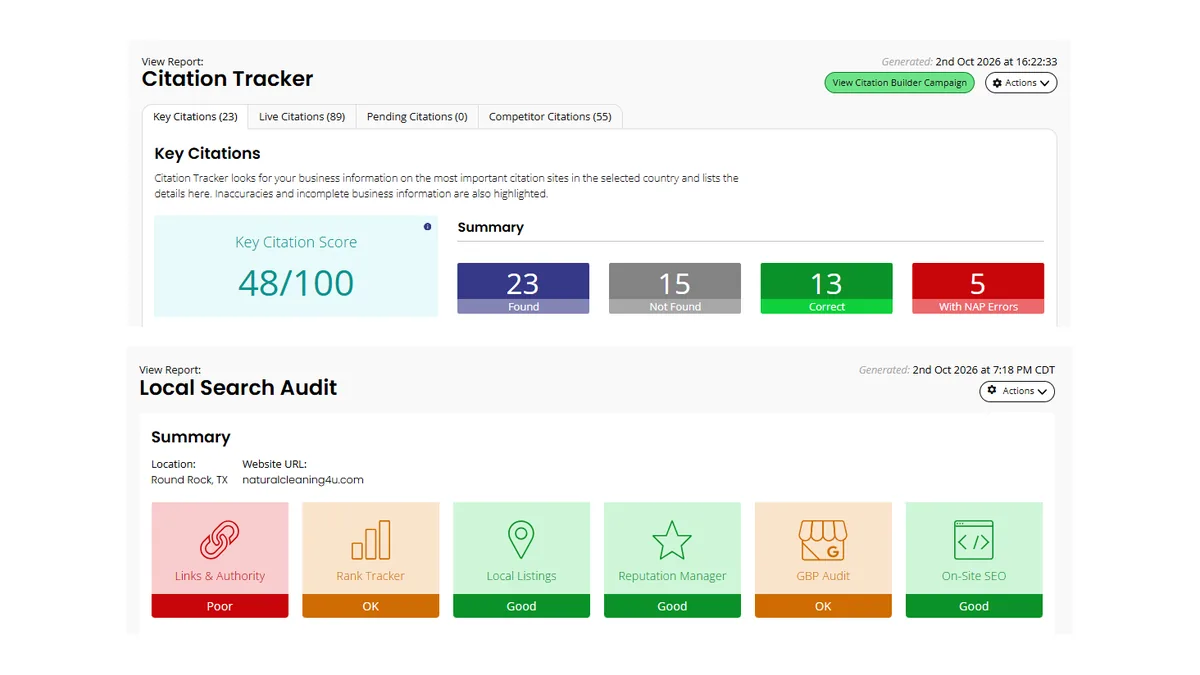Click the blue 23 Found summary tile
1200x675 pixels.
pos(523,289)
